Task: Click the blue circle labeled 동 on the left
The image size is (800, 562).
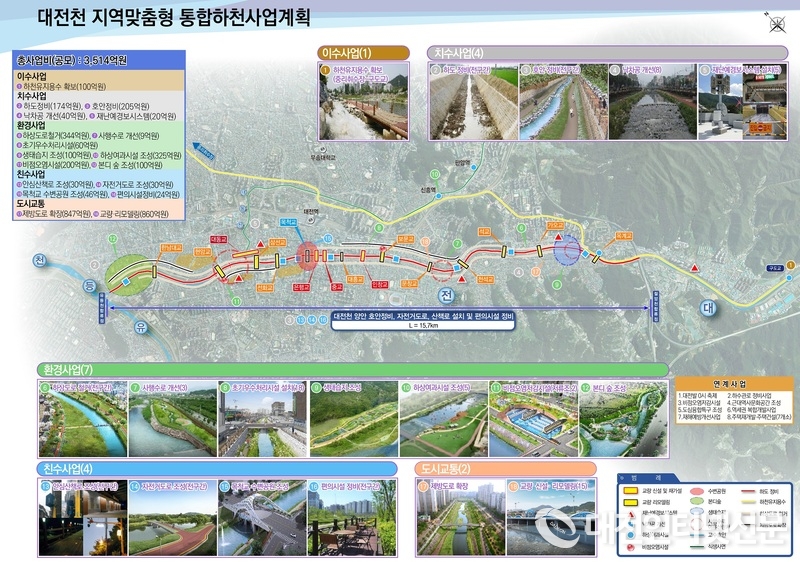Action: [88, 288]
